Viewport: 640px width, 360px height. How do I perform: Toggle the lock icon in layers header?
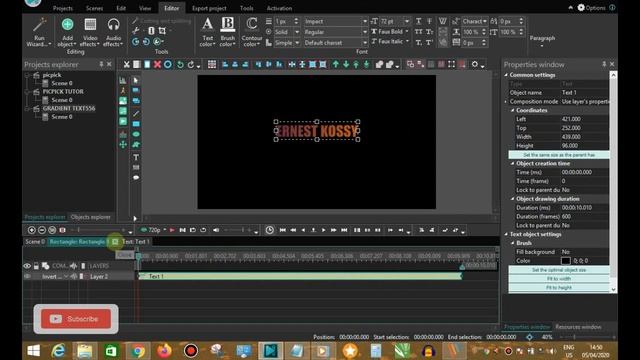click(x=36, y=266)
